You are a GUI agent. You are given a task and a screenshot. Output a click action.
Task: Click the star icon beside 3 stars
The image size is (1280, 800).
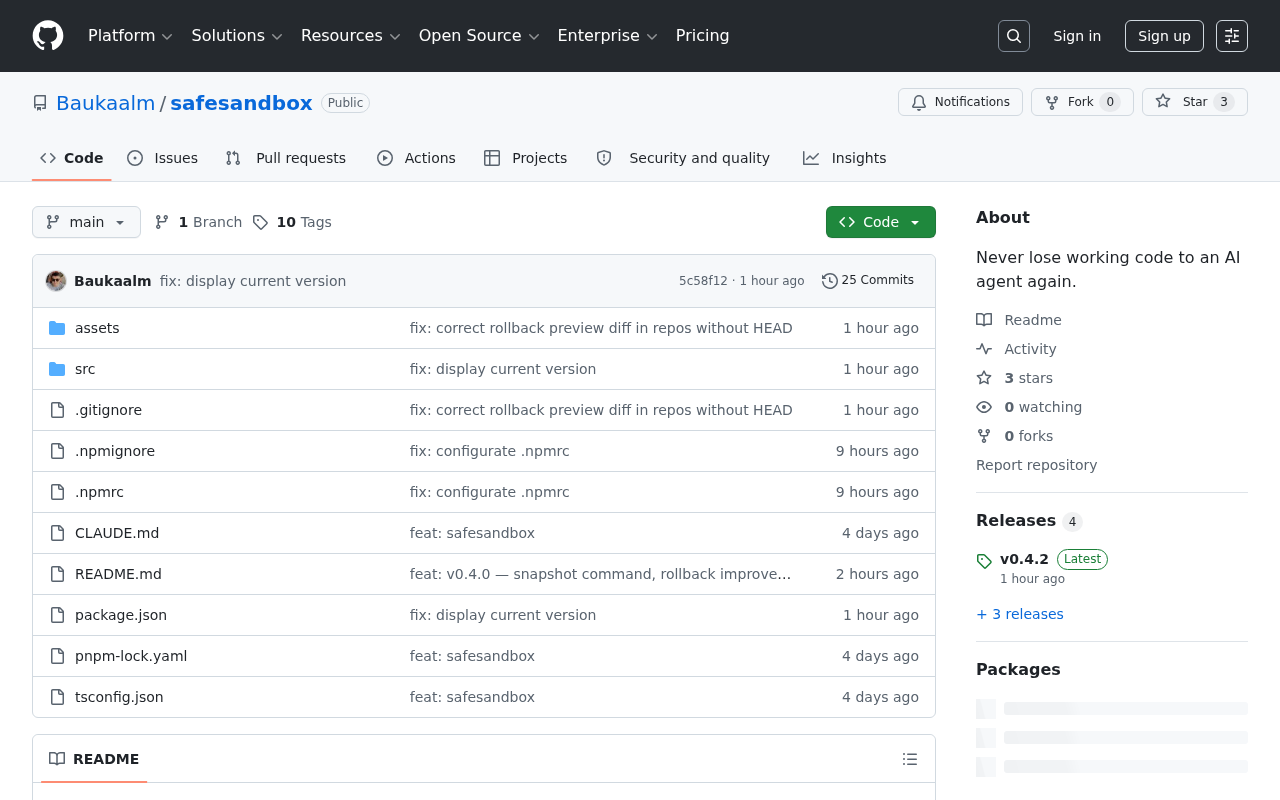coord(984,378)
